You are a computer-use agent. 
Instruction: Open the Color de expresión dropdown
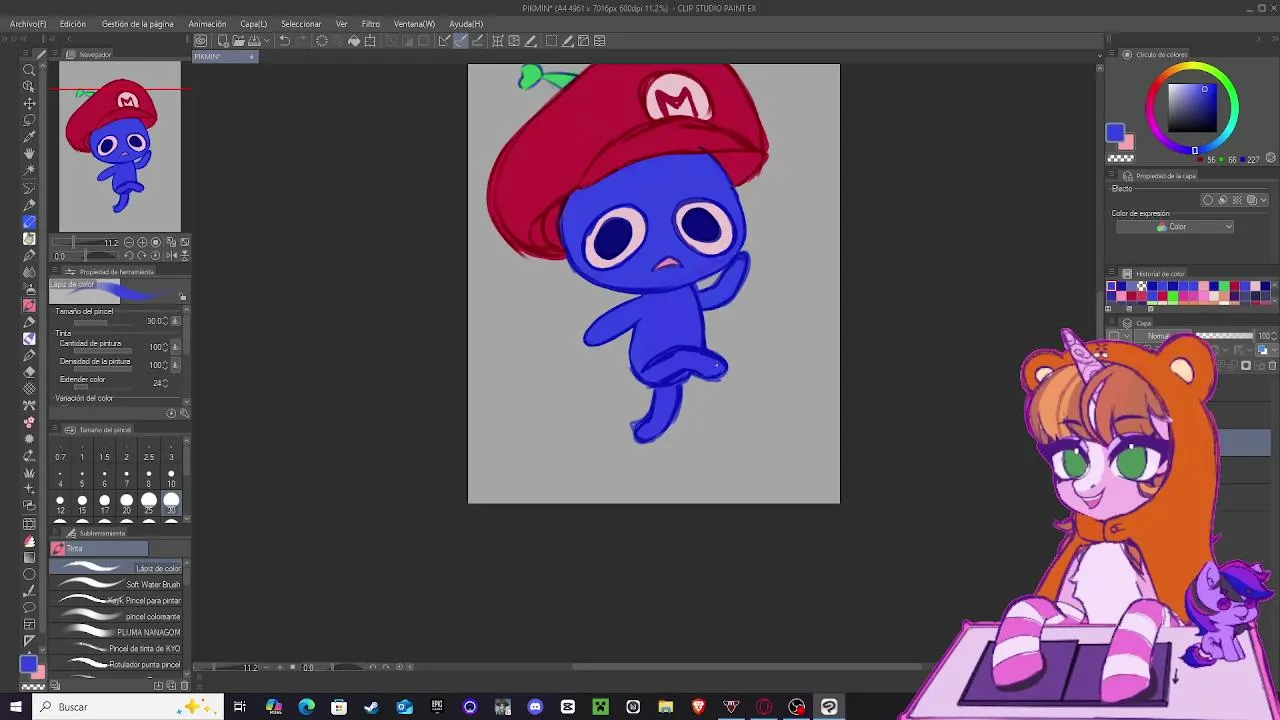coord(1175,227)
